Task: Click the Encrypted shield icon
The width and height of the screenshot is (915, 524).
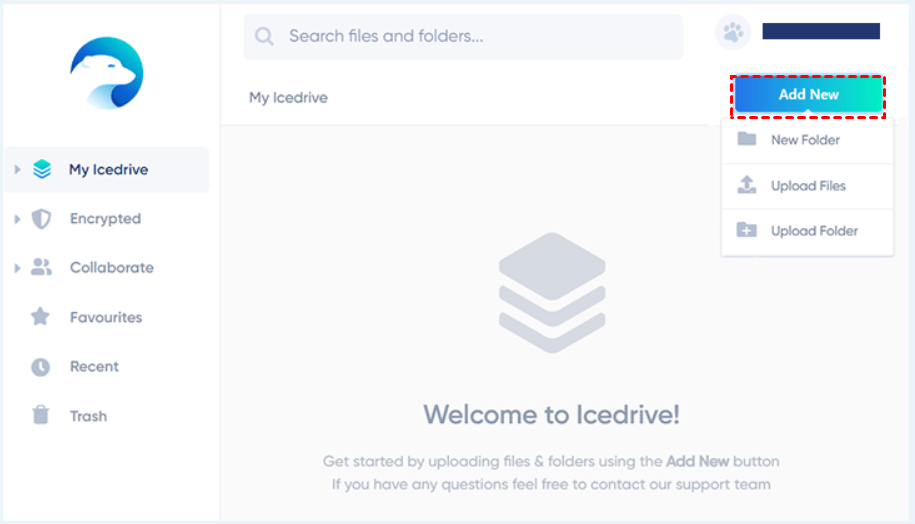Action: coord(41,219)
